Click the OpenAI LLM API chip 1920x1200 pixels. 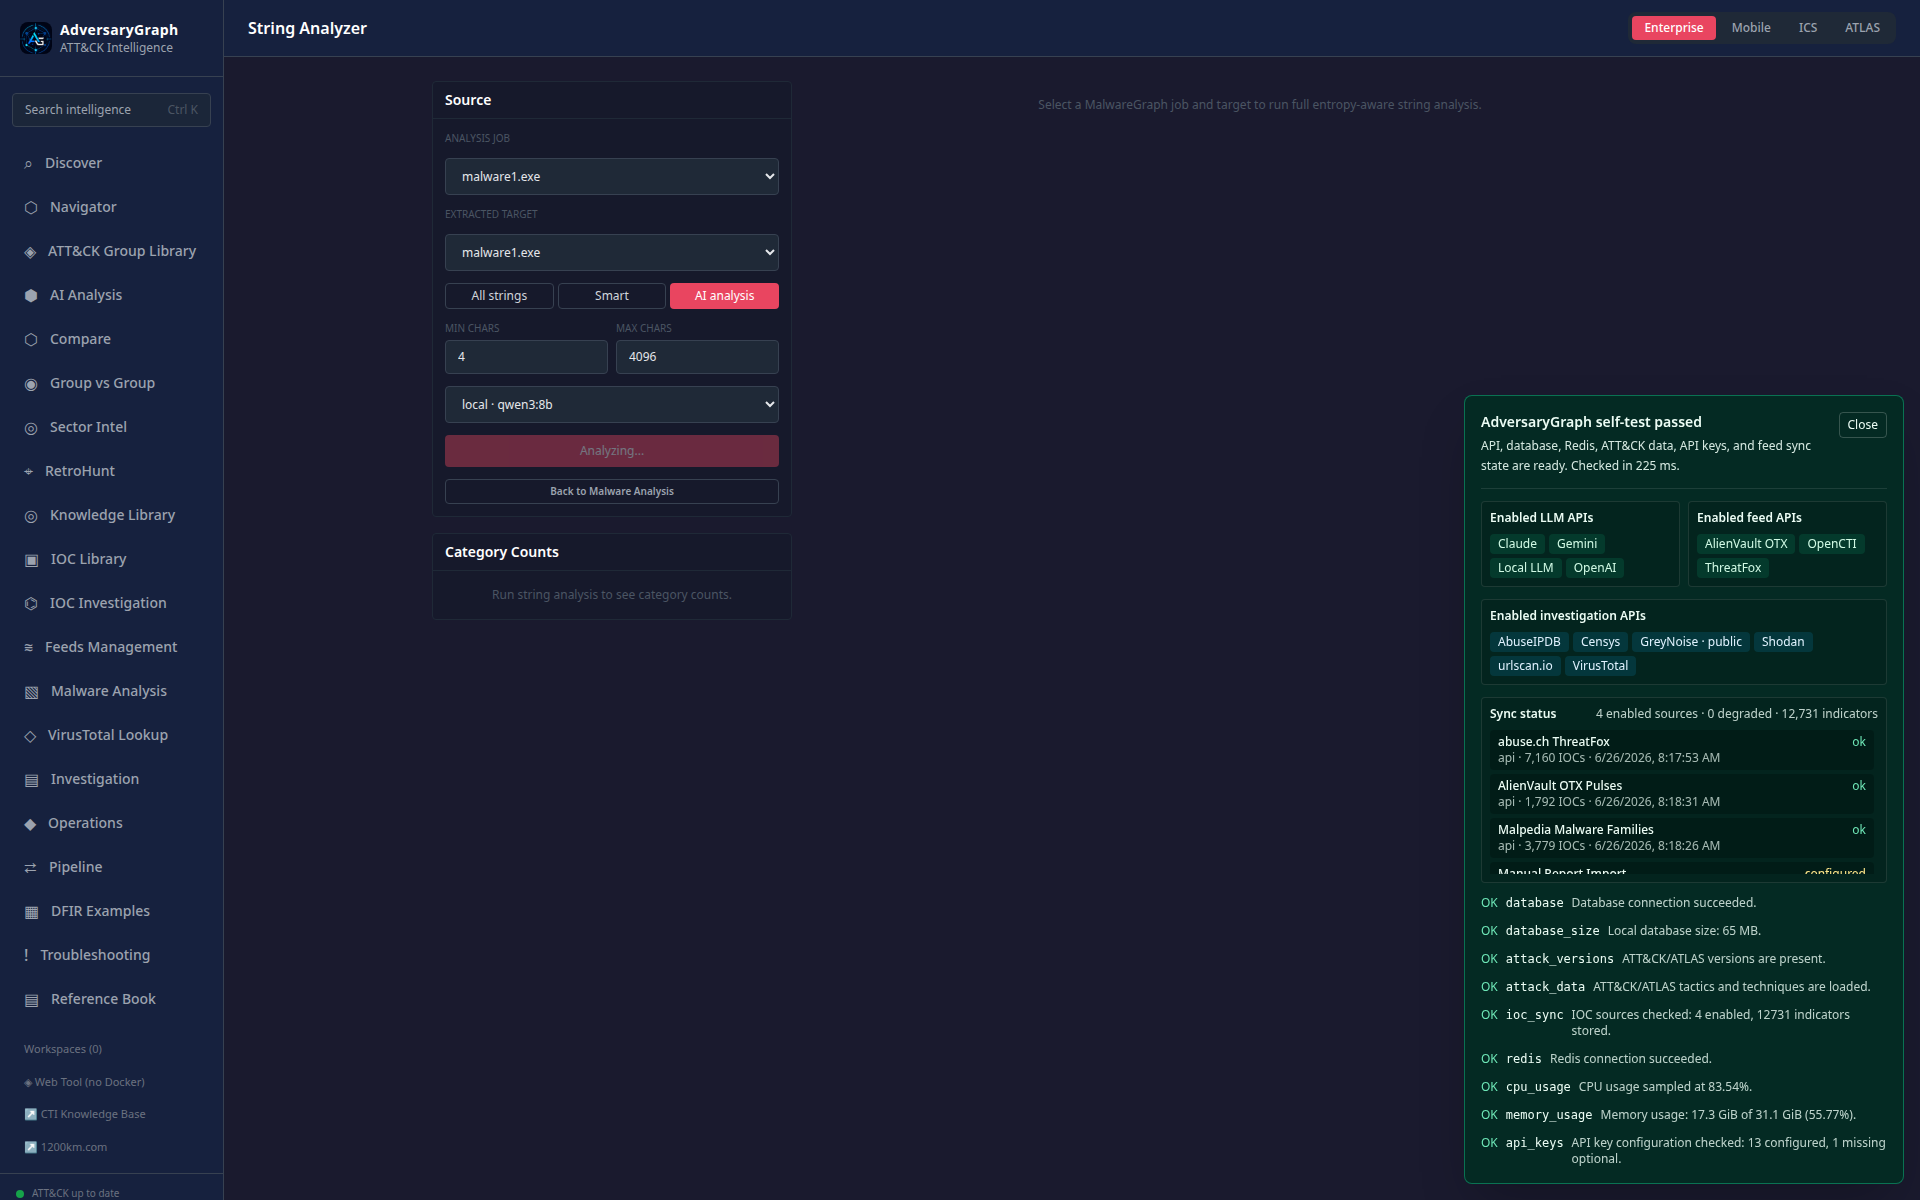pyautogui.click(x=1594, y=568)
